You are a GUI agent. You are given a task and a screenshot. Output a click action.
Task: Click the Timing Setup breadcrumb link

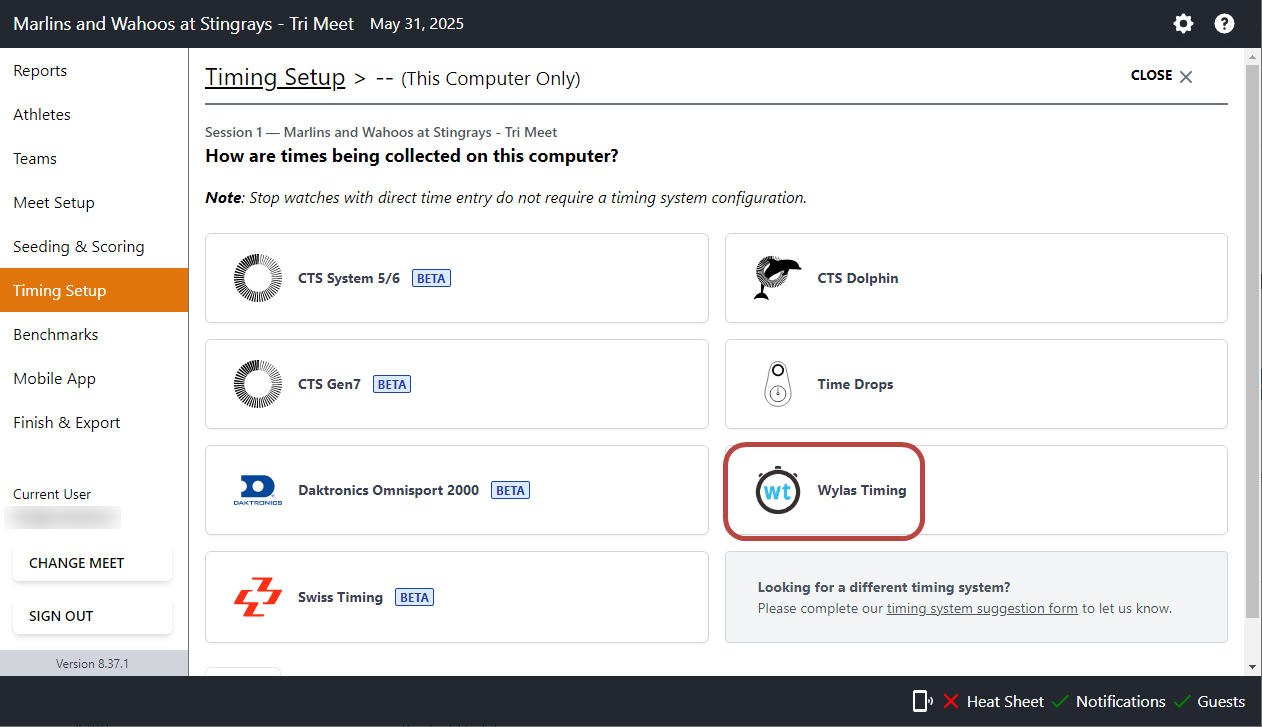(x=275, y=77)
